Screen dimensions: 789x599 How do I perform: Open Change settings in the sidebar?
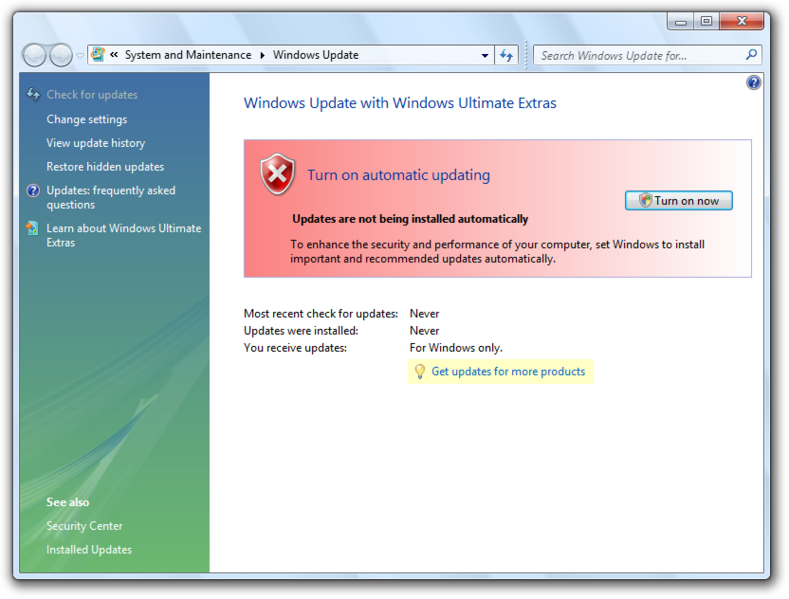[x=87, y=119]
